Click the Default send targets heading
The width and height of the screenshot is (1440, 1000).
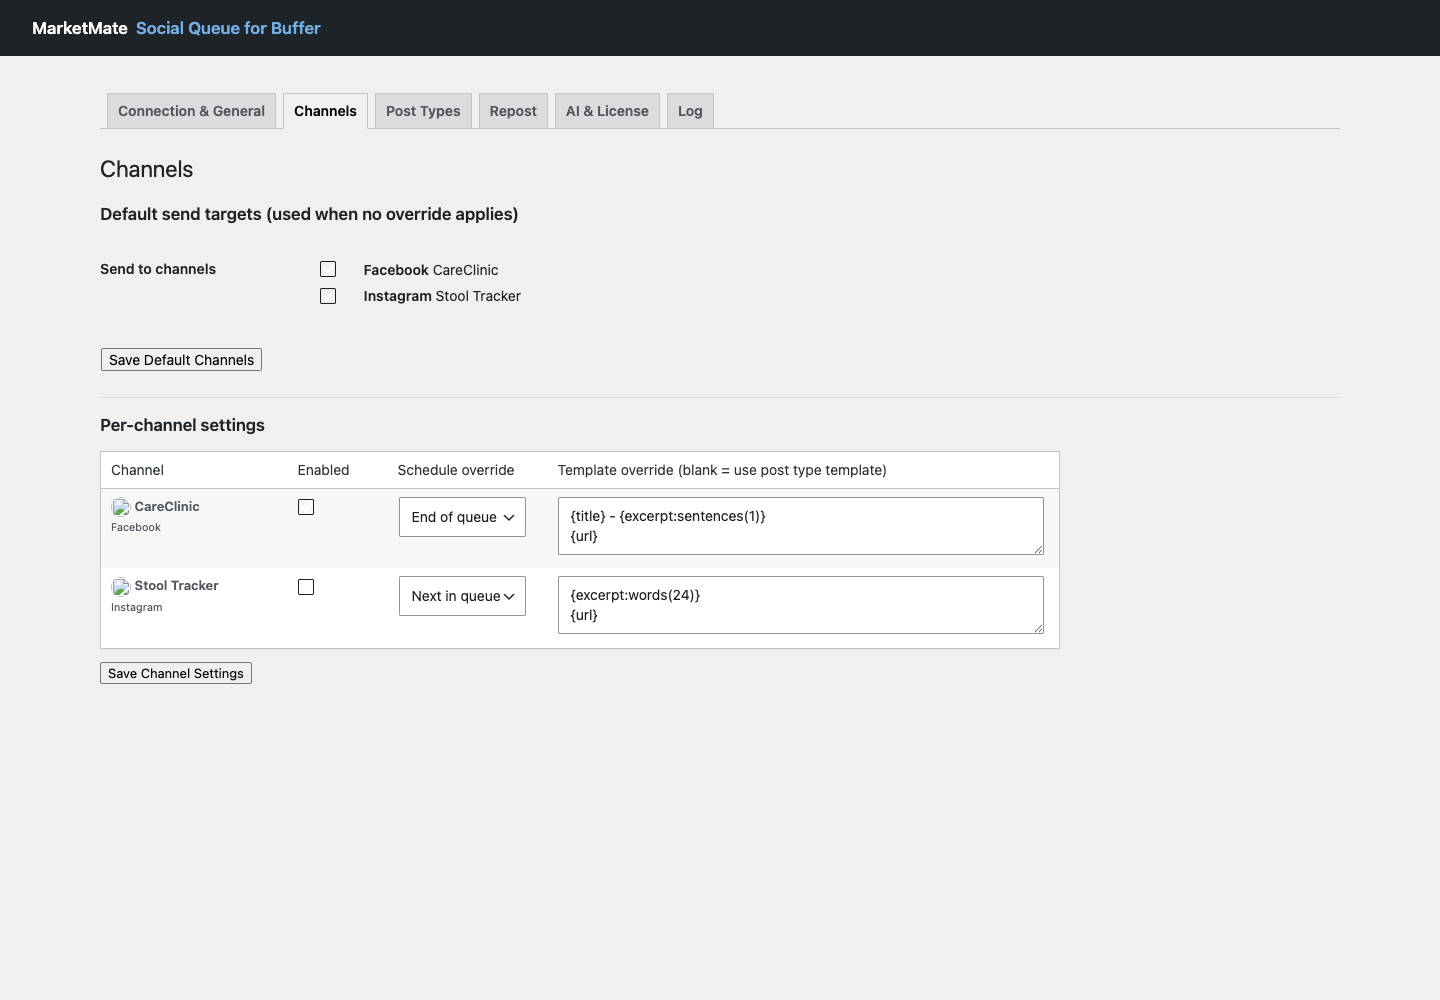coord(309,214)
